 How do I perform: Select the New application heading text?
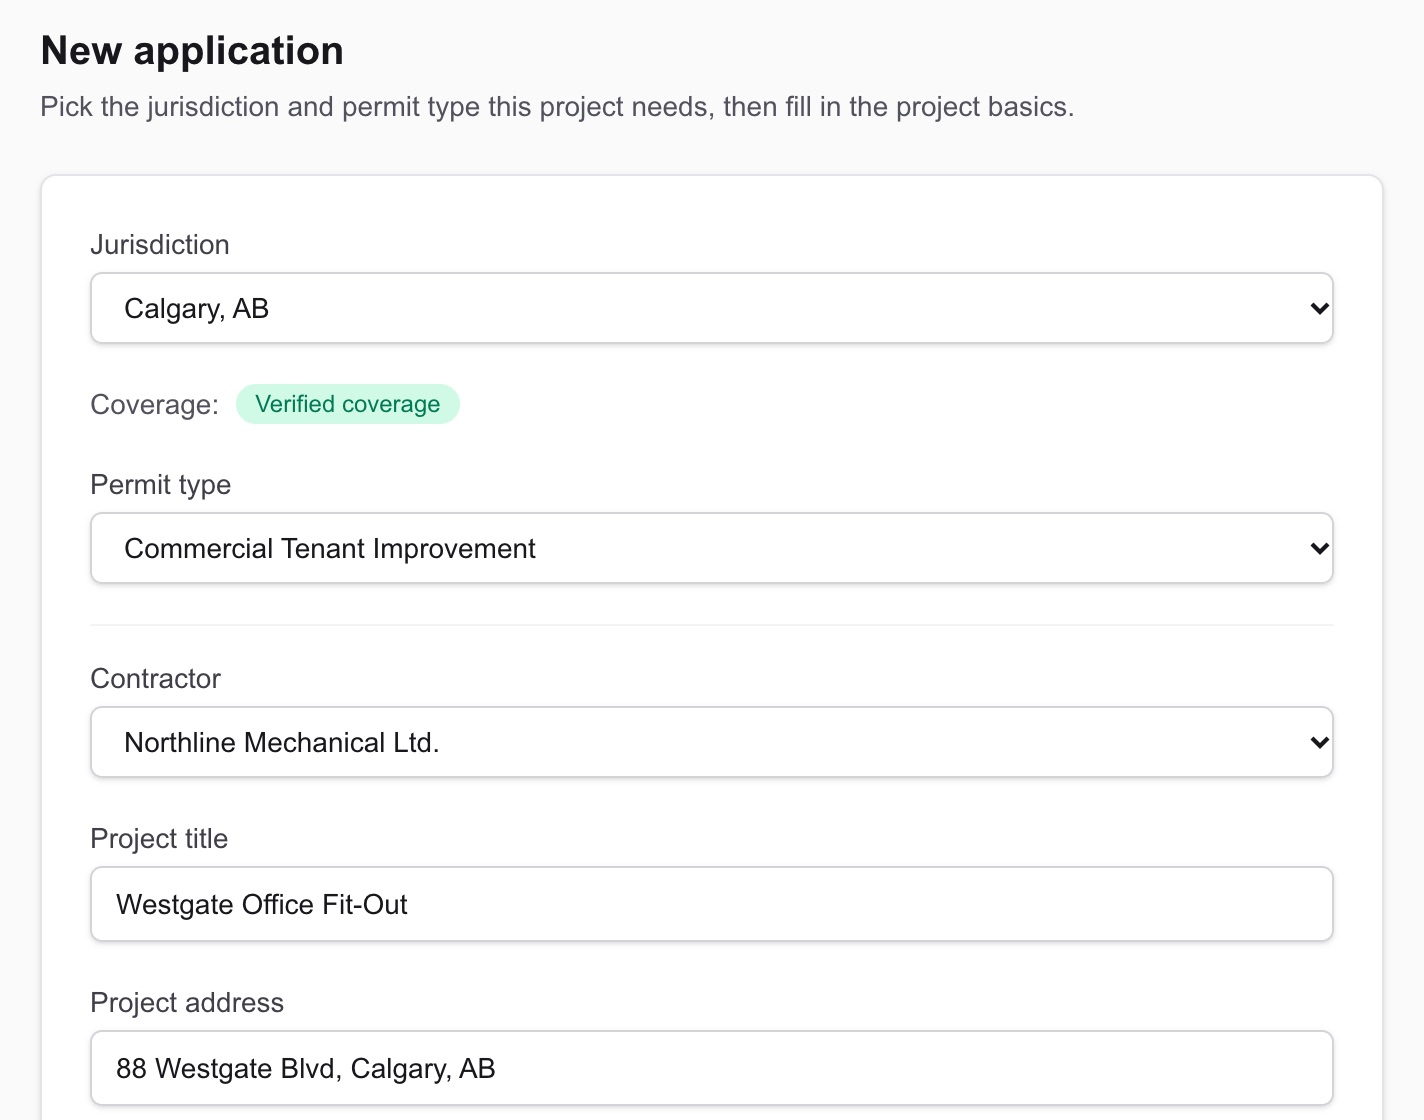[192, 51]
